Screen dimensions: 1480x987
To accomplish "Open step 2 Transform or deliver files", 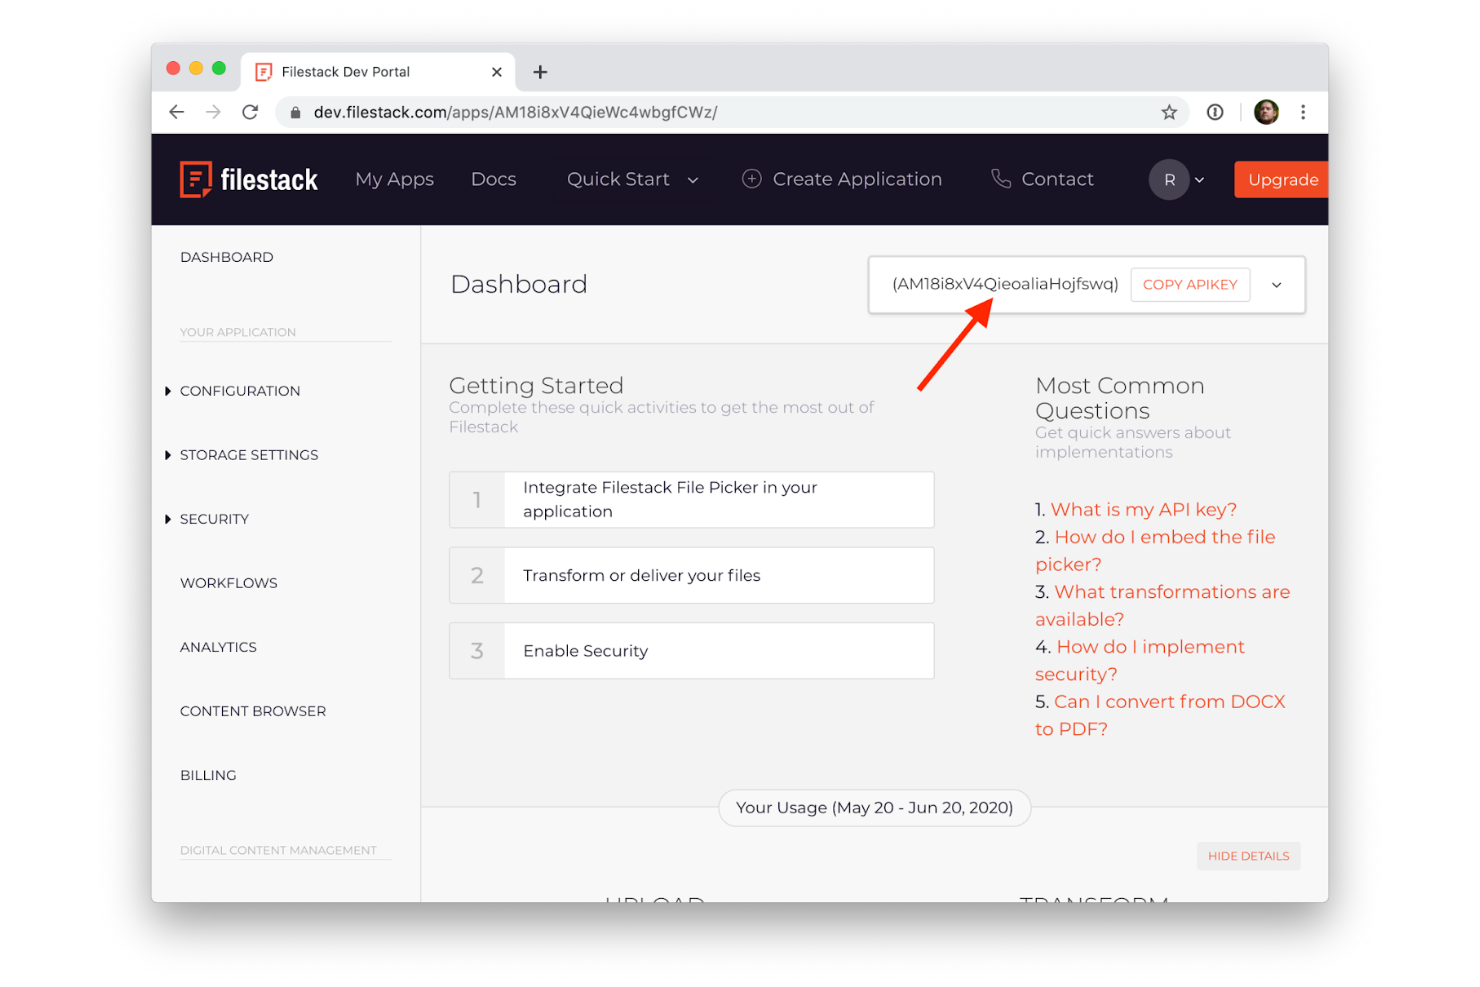I will [692, 575].
